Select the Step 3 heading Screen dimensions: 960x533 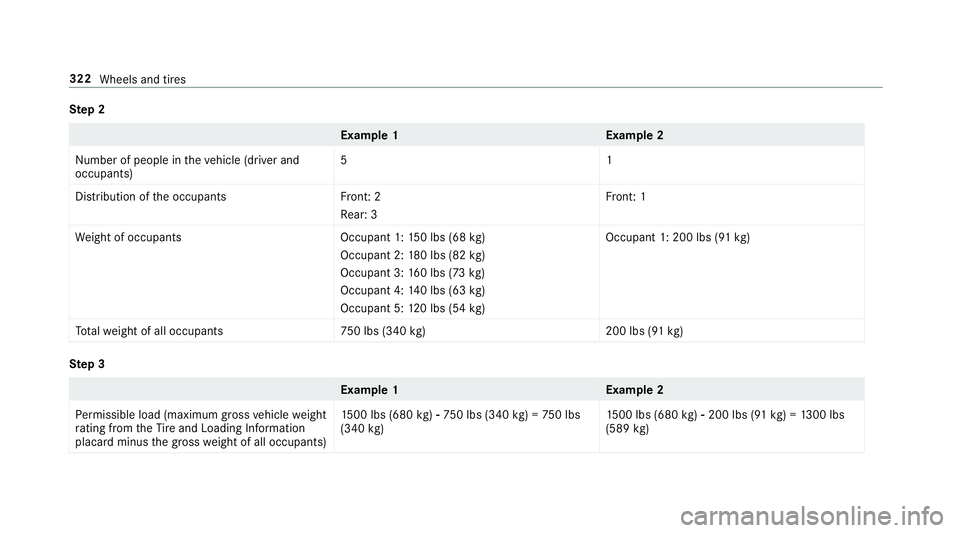tap(87, 364)
